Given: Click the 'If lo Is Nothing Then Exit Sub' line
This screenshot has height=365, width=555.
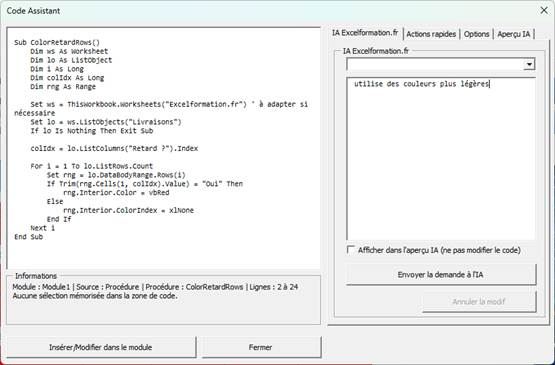Looking at the screenshot, I should (92, 131).
